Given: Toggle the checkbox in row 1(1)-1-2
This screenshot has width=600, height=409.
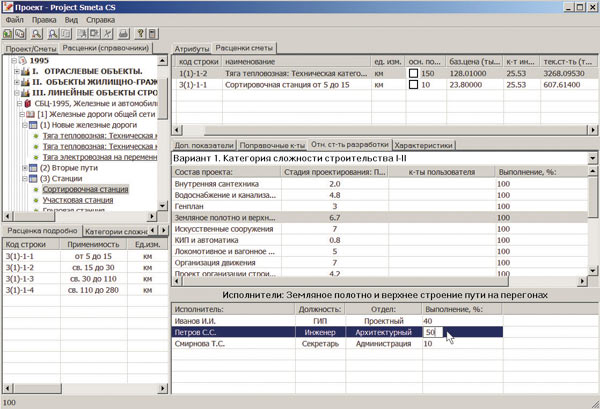Looking at the screenshot, I should pos(413,73).
